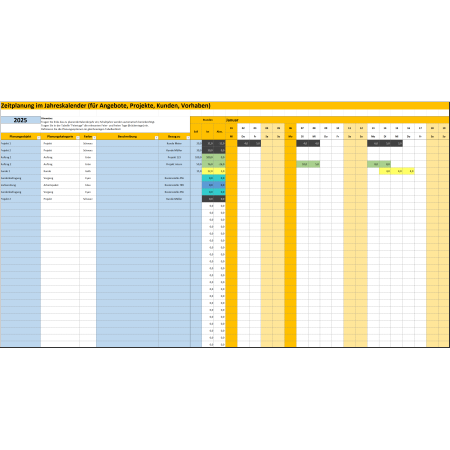Select the Ist hours column header
This screenshot has height=450, width=450.
click(208, 132)
